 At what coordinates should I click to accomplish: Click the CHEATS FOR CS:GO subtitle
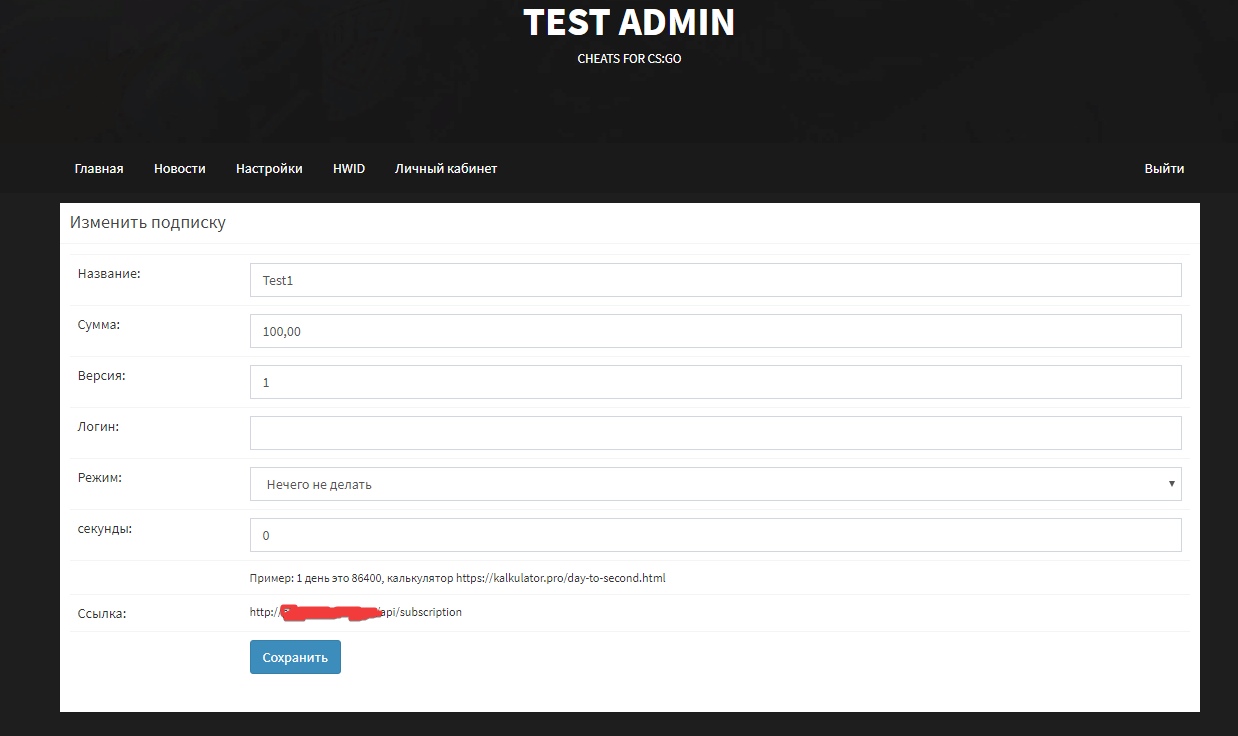point(629,59)
